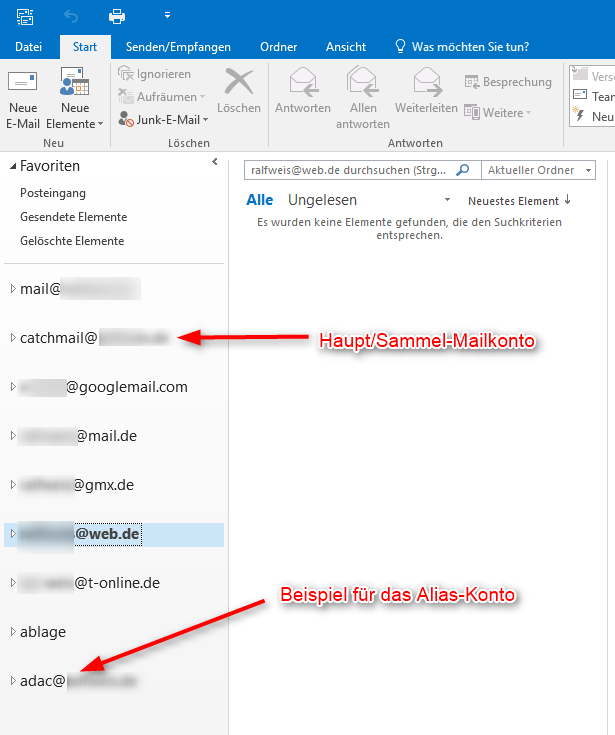Expand the adac@ alias account

click(13, 681)
